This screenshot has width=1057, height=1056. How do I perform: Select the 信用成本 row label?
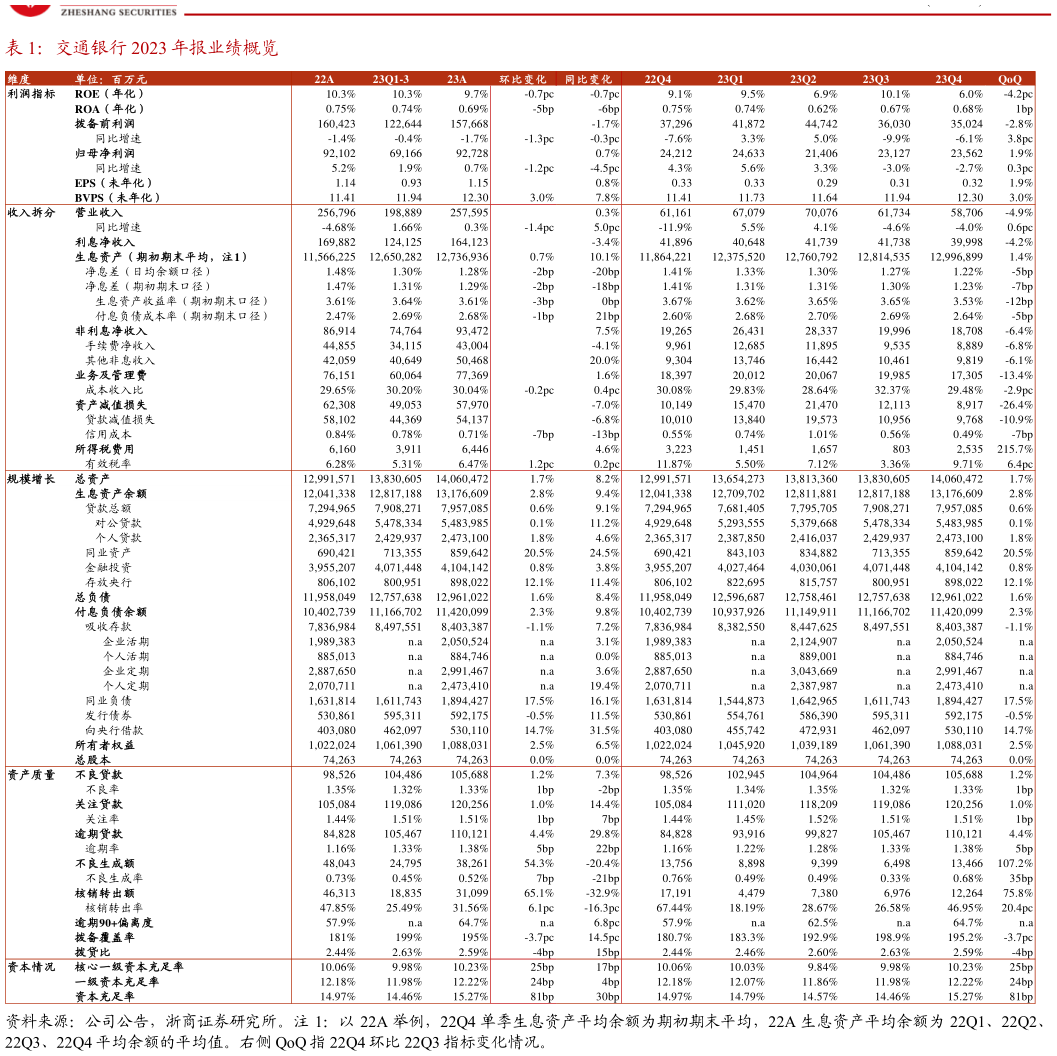click(108, 435)
